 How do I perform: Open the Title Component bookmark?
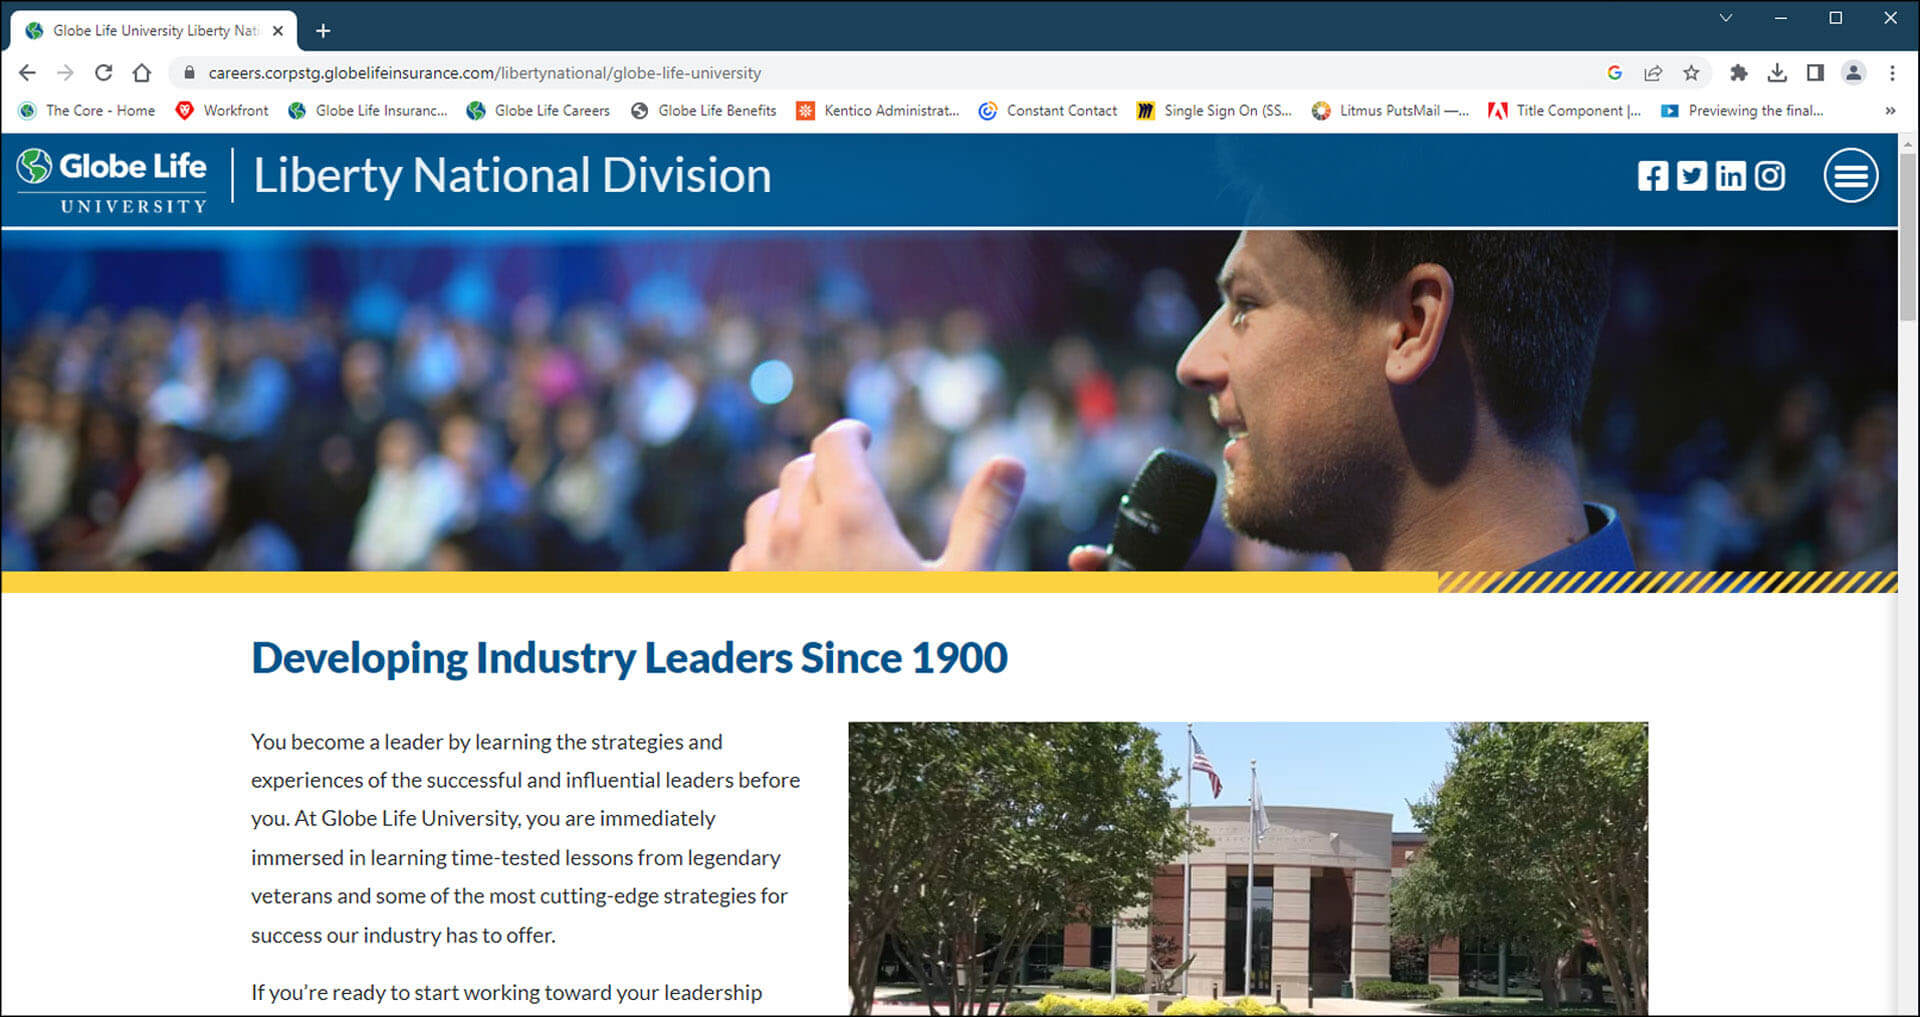coord(1565,111)
